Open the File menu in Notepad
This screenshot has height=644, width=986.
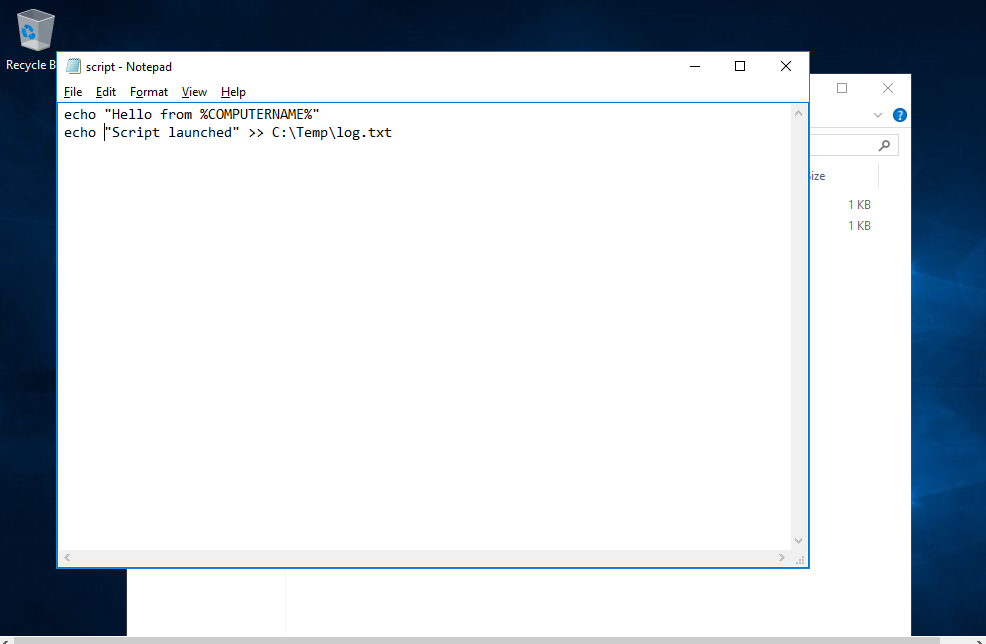pos(73,92)
